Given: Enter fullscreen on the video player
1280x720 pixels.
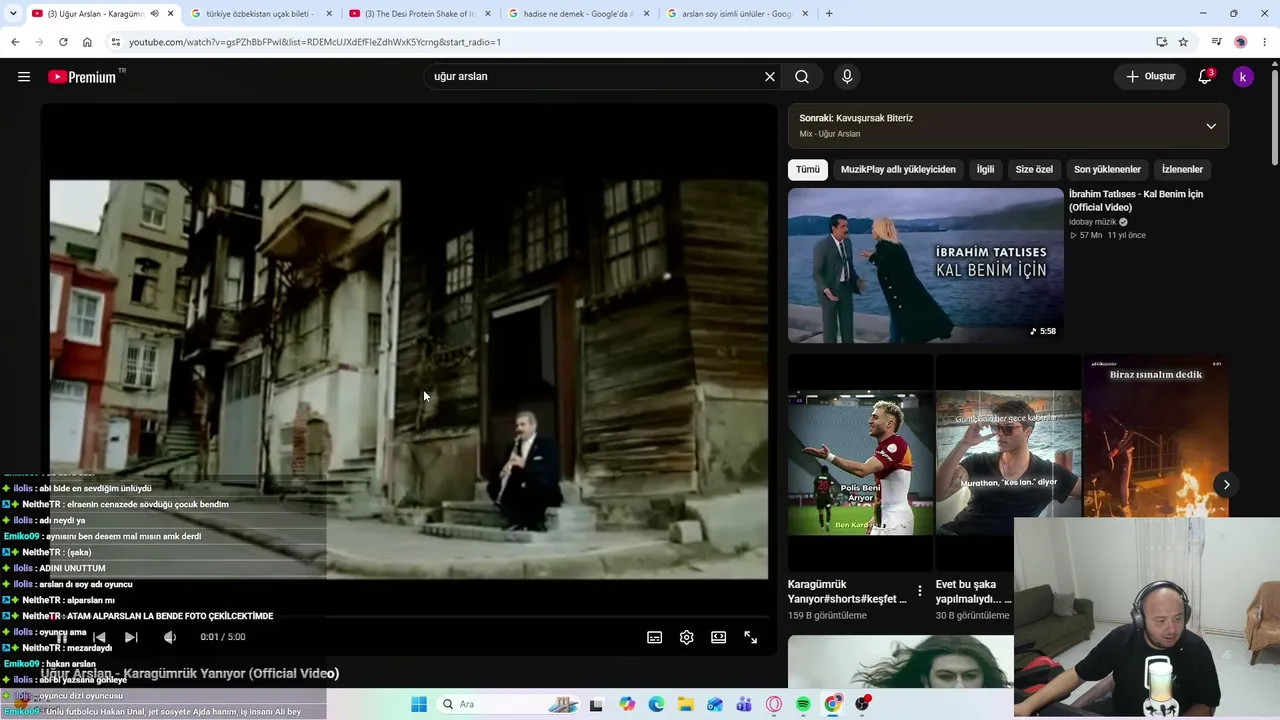Looking at the screenshot, I should (750, 637).
